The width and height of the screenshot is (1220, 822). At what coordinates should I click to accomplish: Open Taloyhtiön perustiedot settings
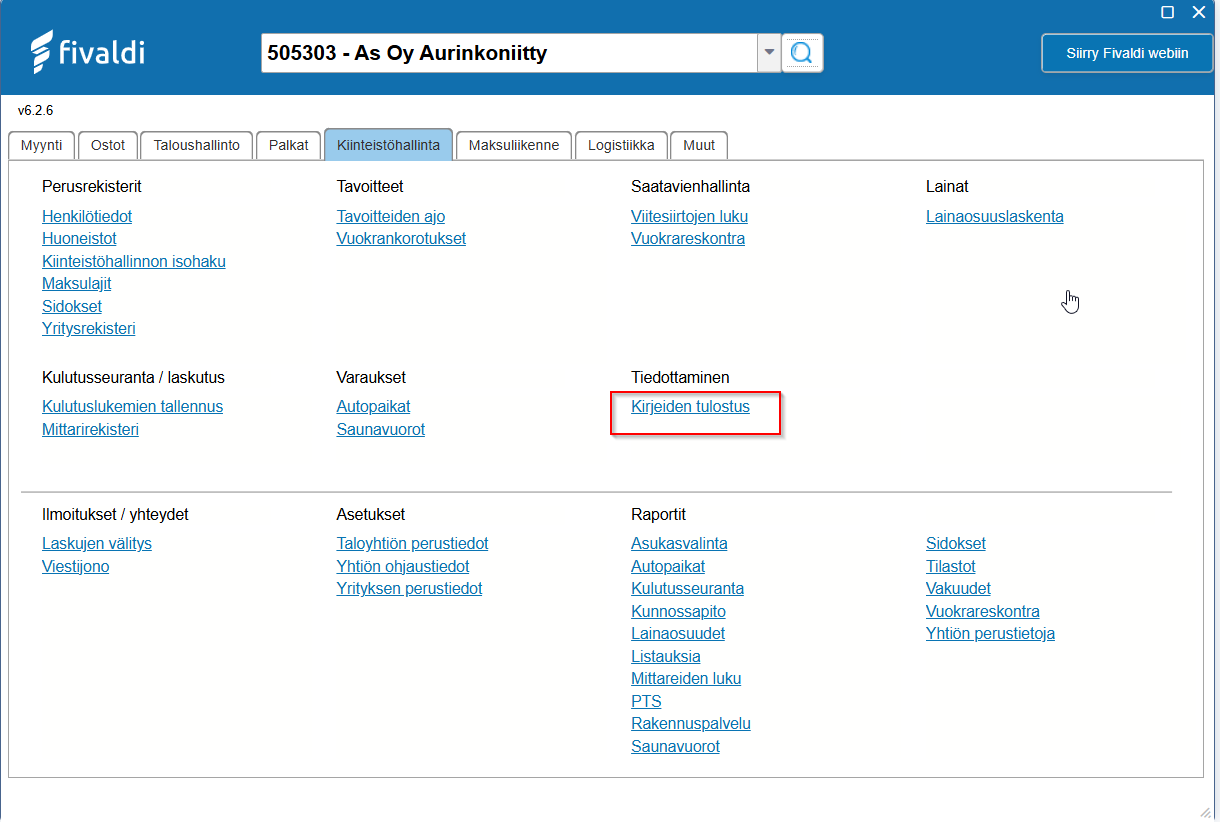click(x=412, y=544)
